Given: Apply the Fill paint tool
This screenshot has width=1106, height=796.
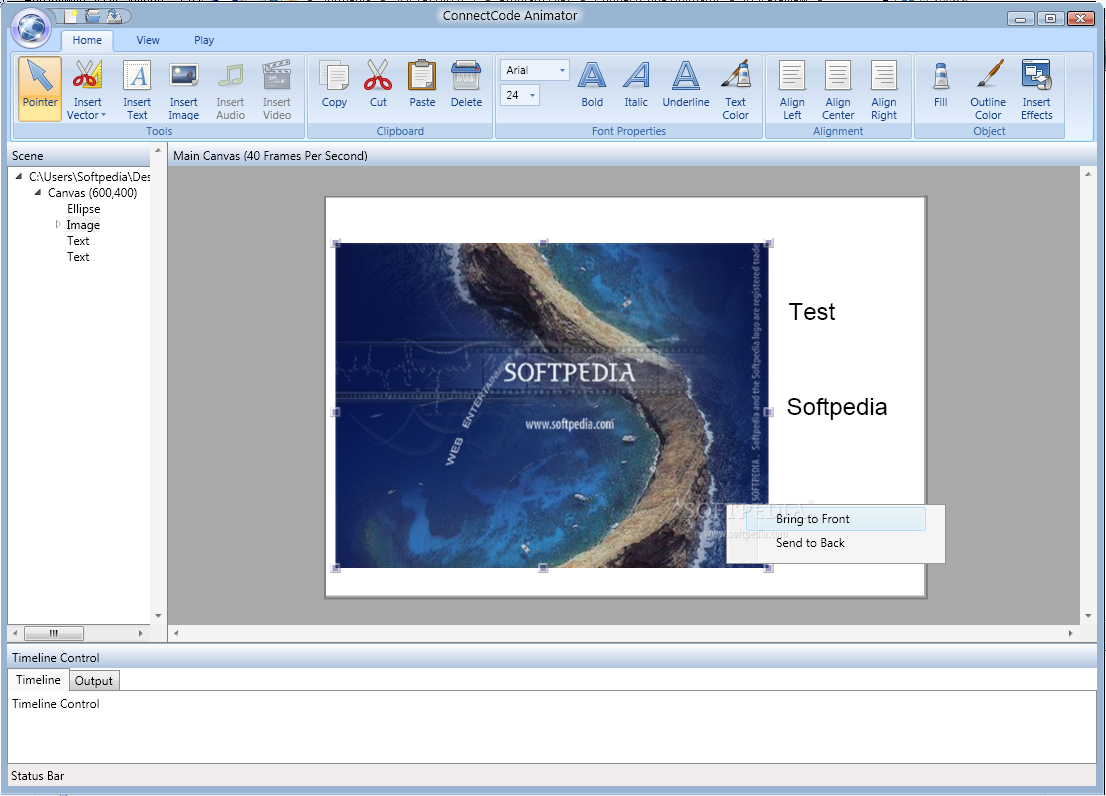Looking at the screenshot, I should tap(940, 86).
